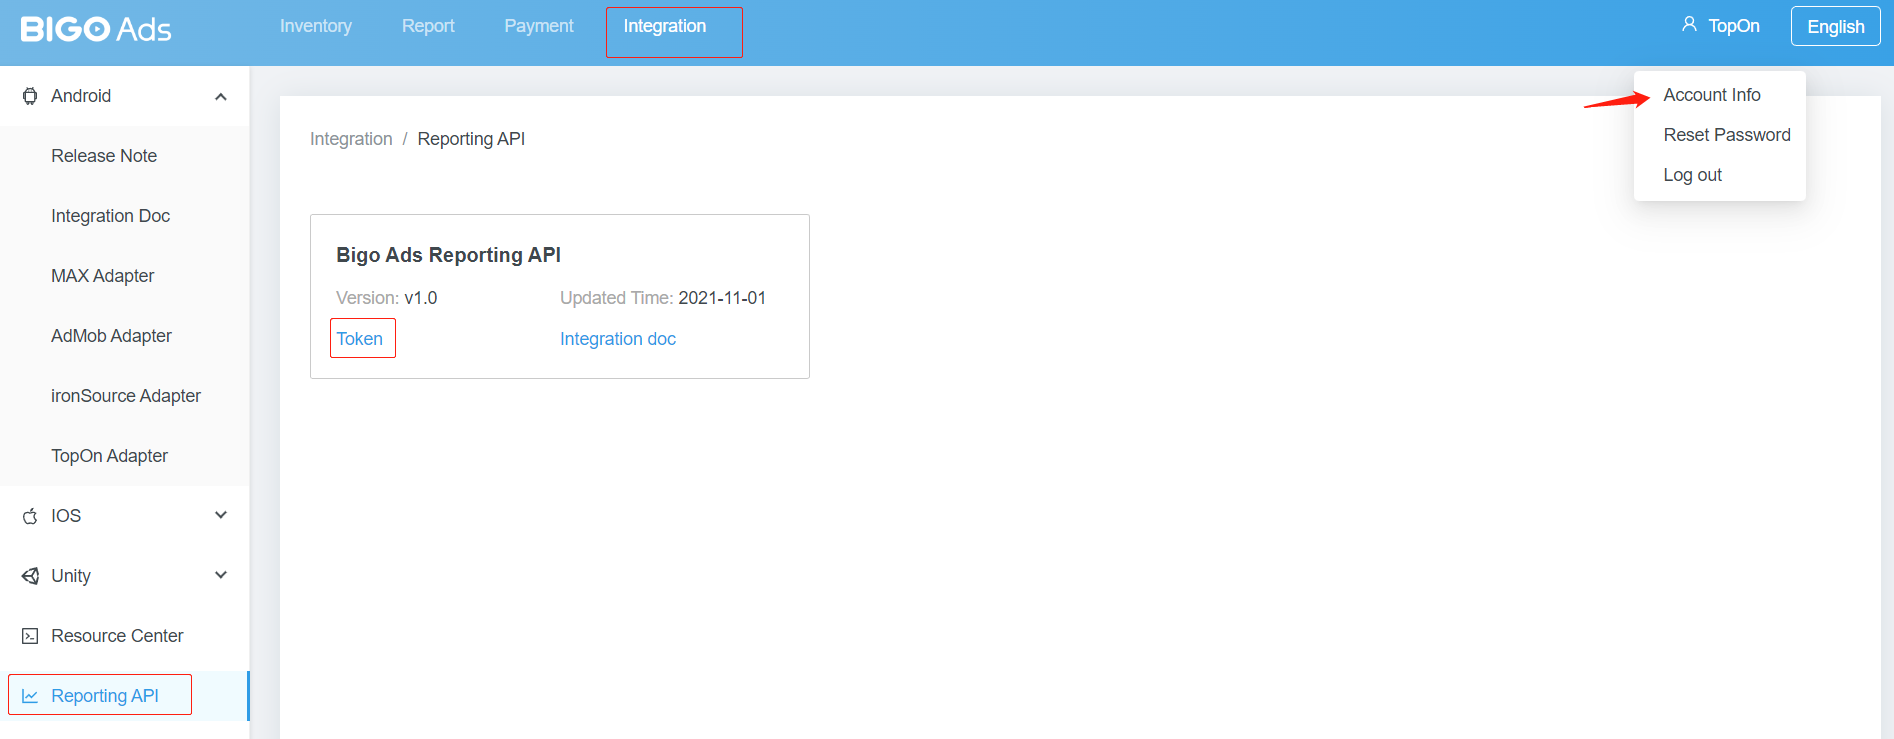The height and width of the screenshot is (739, 1894).
Task: Click the Android robot icon in sidebar
Action: point(30,96)
